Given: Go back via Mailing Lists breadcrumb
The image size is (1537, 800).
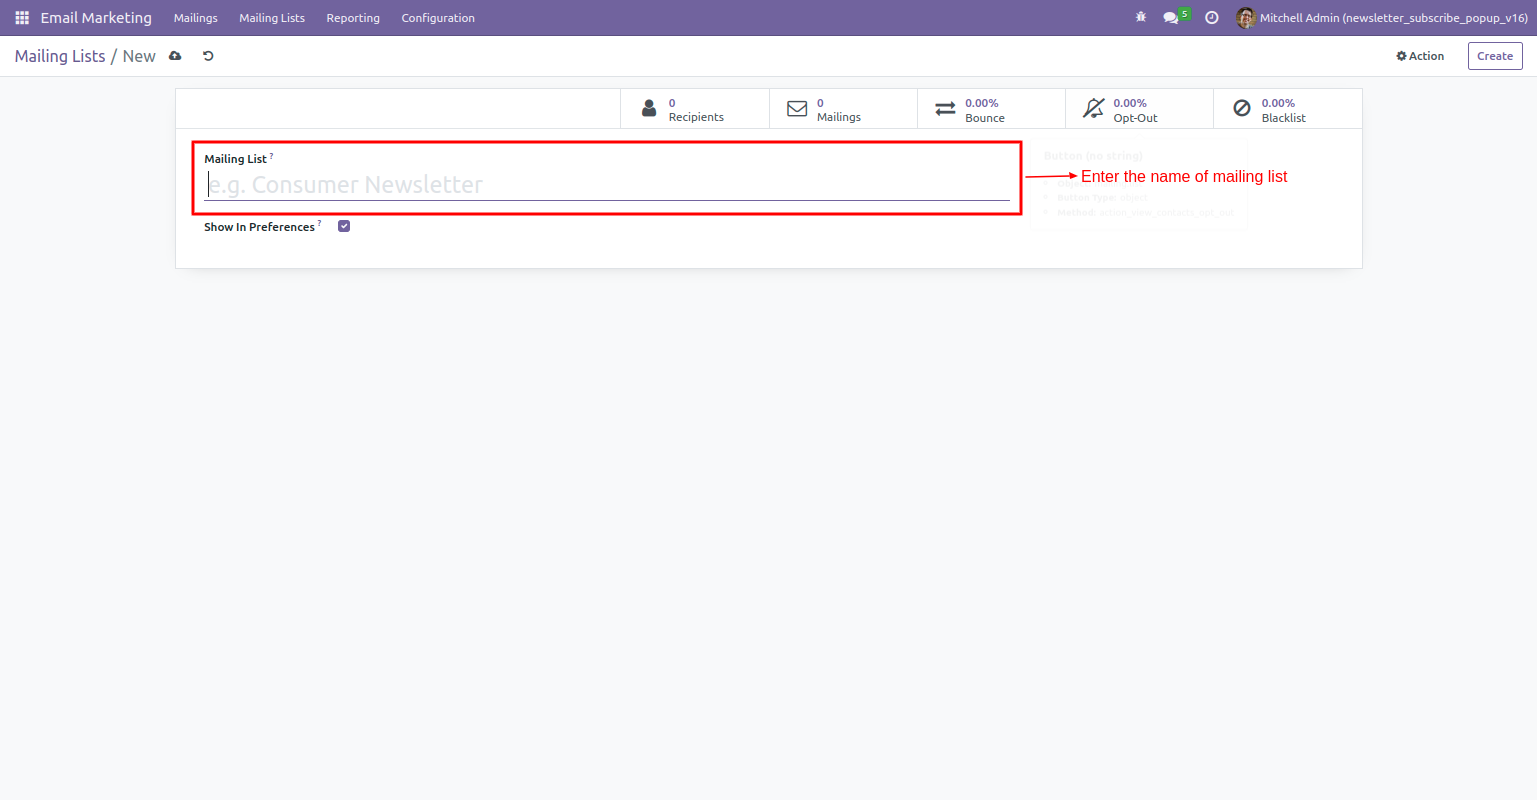Looking at the screenshot, I should pyautogui.click(x=60, y=56).
